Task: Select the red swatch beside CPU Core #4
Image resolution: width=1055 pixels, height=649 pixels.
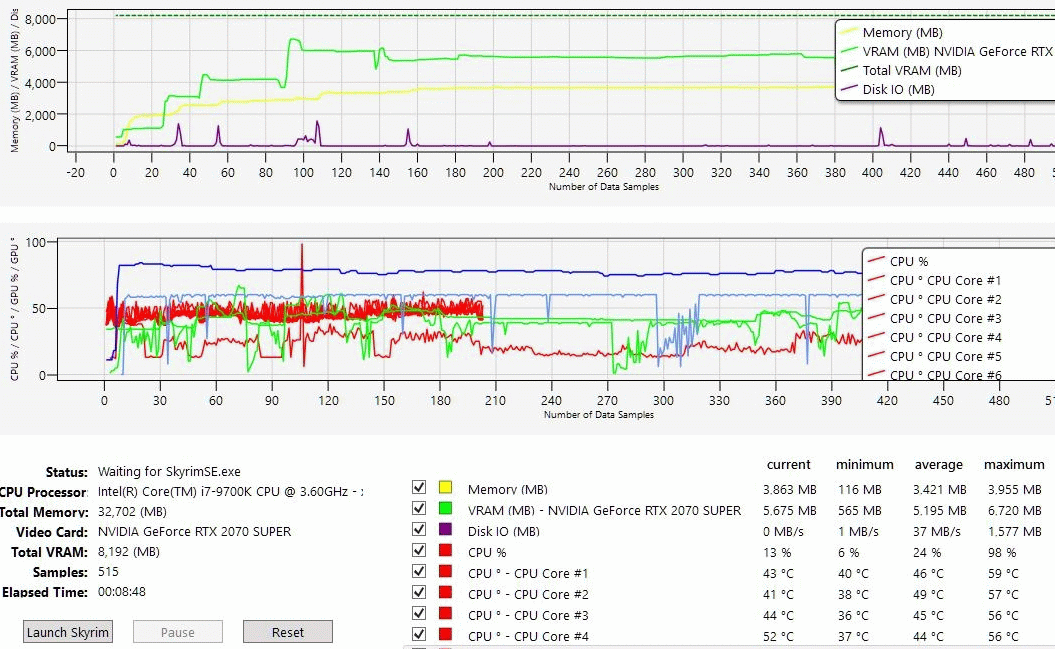Action: (x=446, y=635)
